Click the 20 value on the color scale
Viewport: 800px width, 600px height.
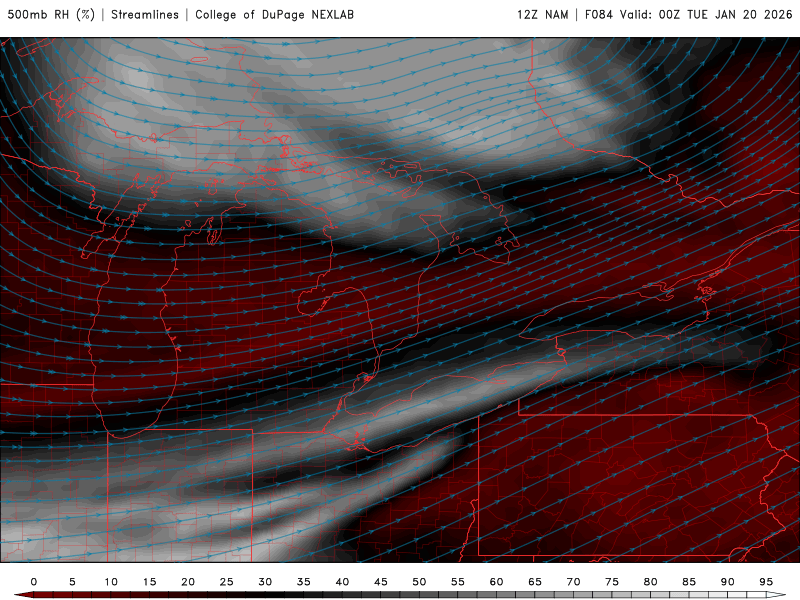pos(188,582)
